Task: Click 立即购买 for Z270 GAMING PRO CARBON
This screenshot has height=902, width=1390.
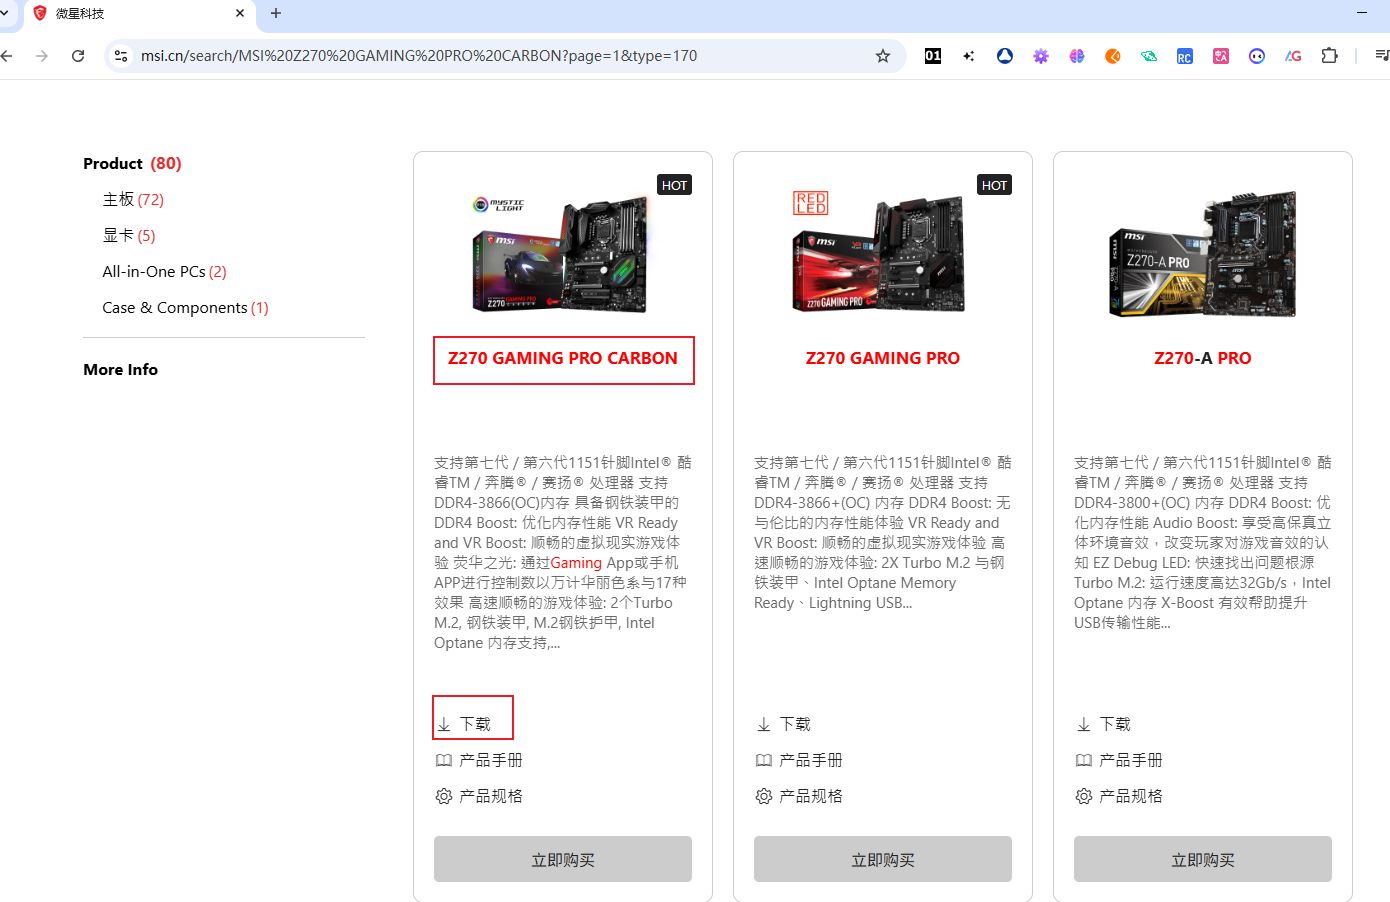Action: click(x=563, y=859)
